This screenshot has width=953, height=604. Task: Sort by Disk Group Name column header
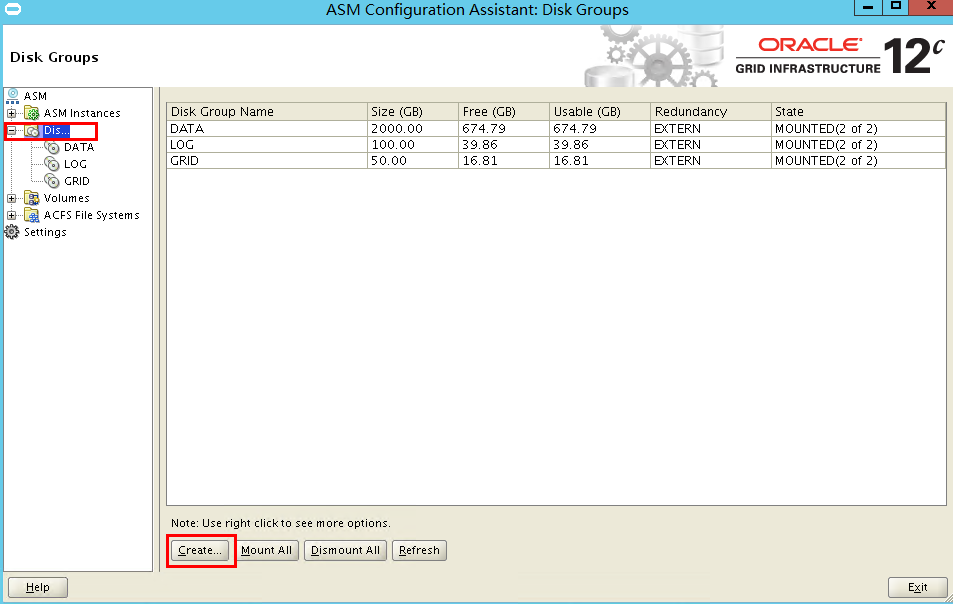pyautogui.click(x=267, y=112)
